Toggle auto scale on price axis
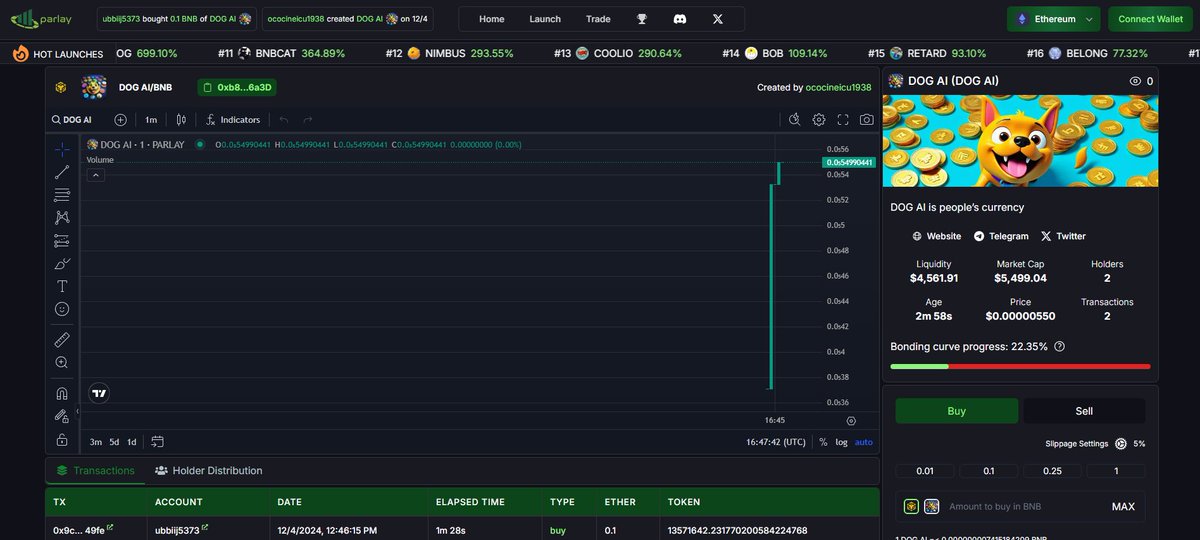Viewport: 1200px width, 540px height. pos(864,442)
